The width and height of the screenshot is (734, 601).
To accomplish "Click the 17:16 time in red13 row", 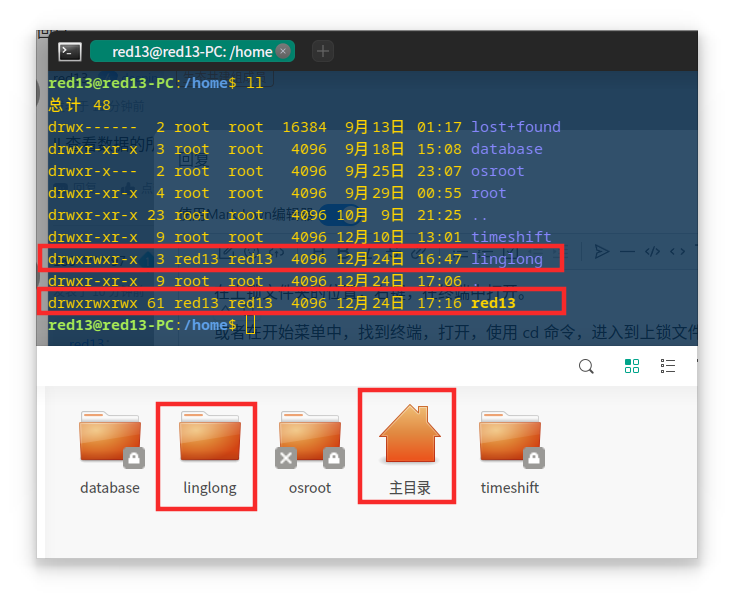I will [439, 303].
